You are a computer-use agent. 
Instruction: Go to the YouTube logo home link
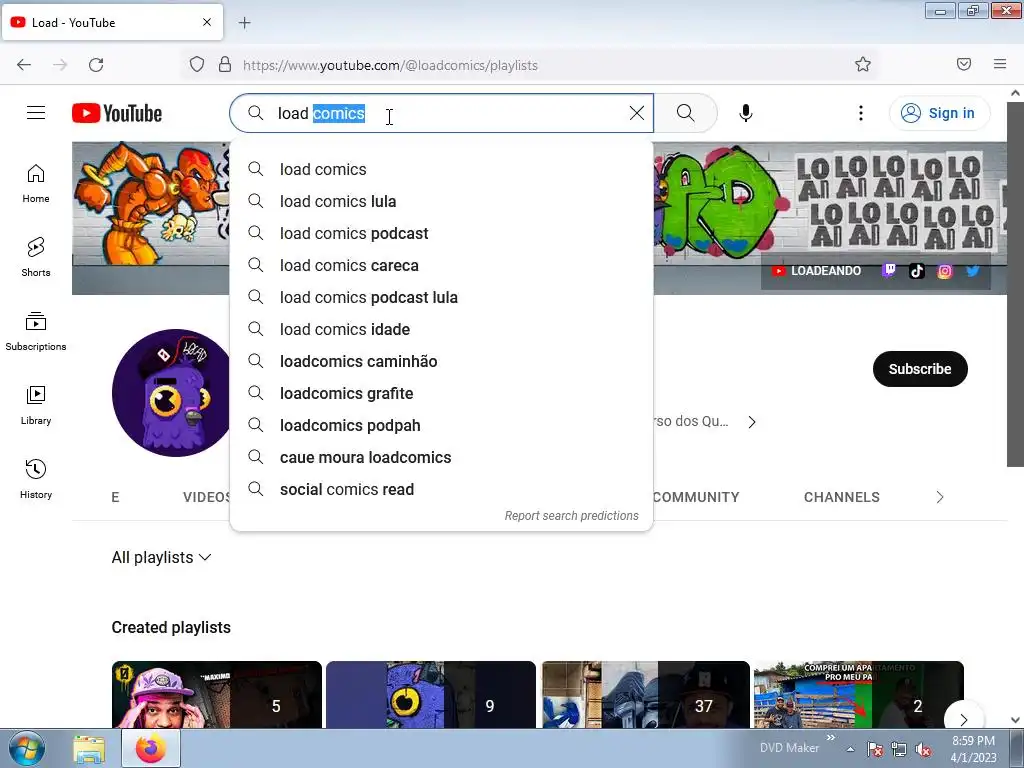point(117,113)
